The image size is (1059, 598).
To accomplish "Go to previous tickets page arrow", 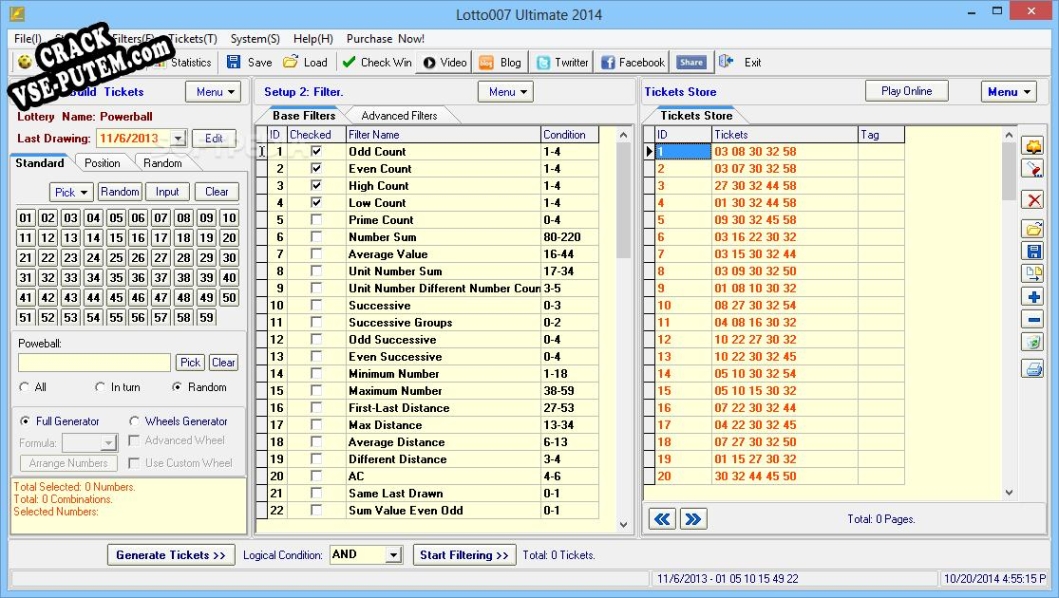I will tap(663, 519).
